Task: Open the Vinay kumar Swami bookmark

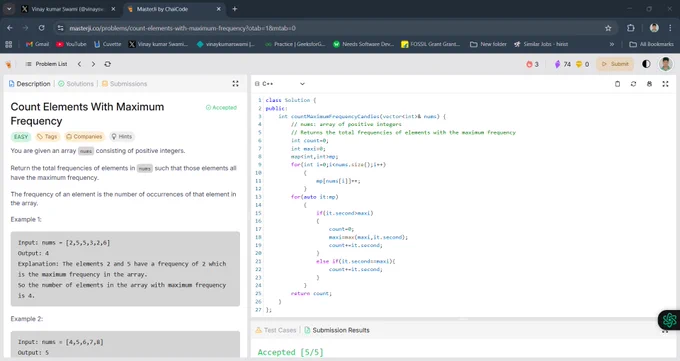Action: pos(158,44)
